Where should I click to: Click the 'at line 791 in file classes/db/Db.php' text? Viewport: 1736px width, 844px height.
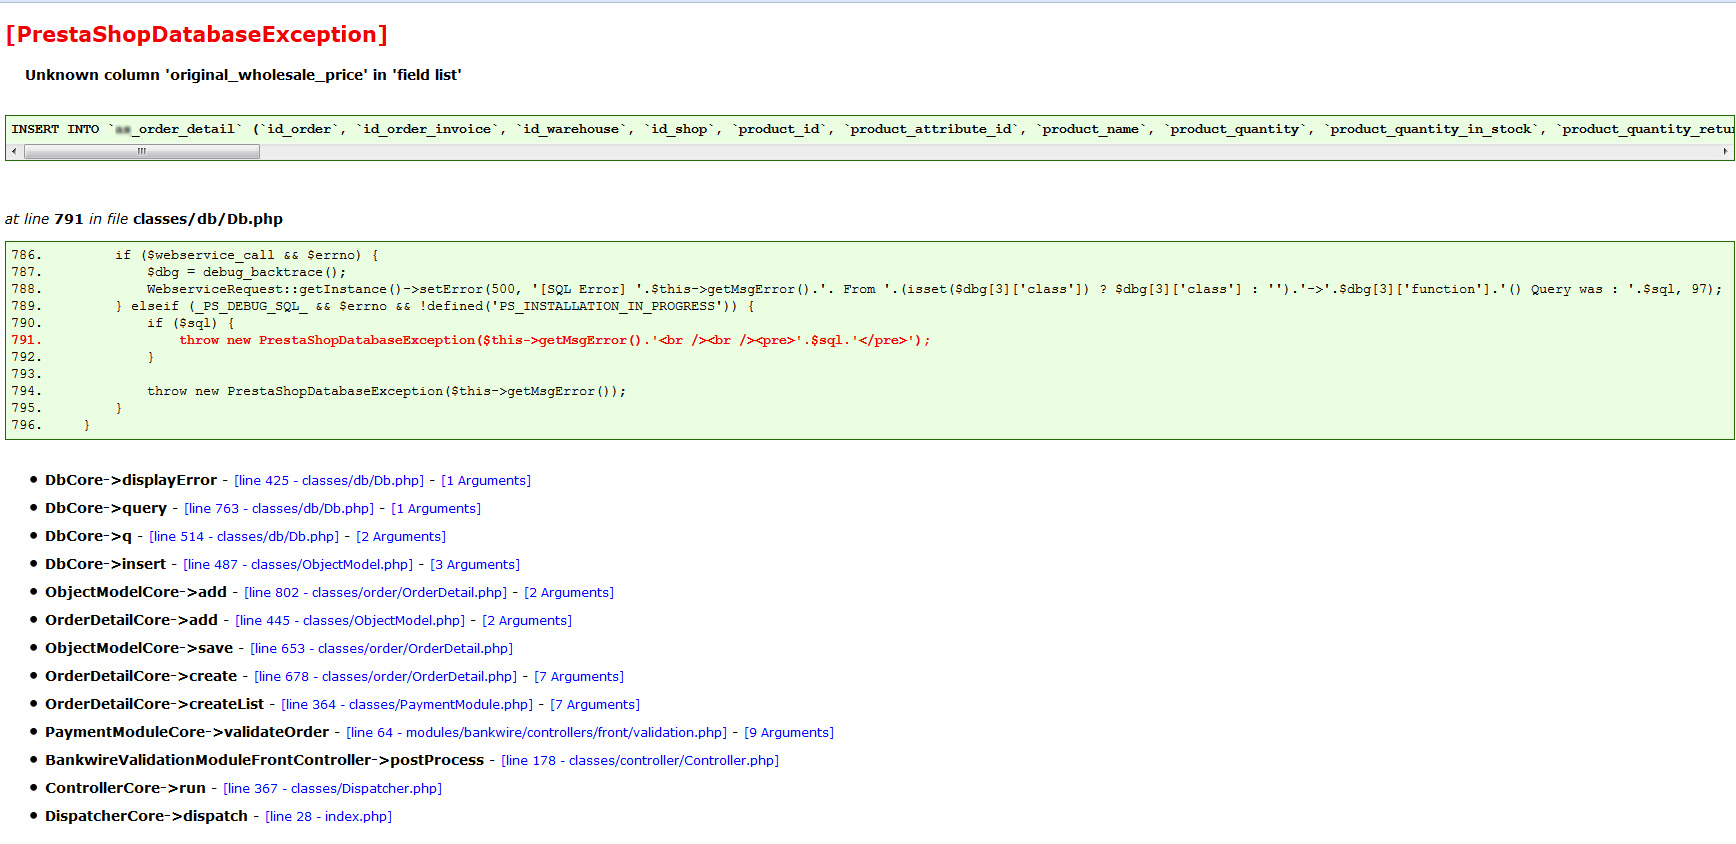[x=144, y=219]
